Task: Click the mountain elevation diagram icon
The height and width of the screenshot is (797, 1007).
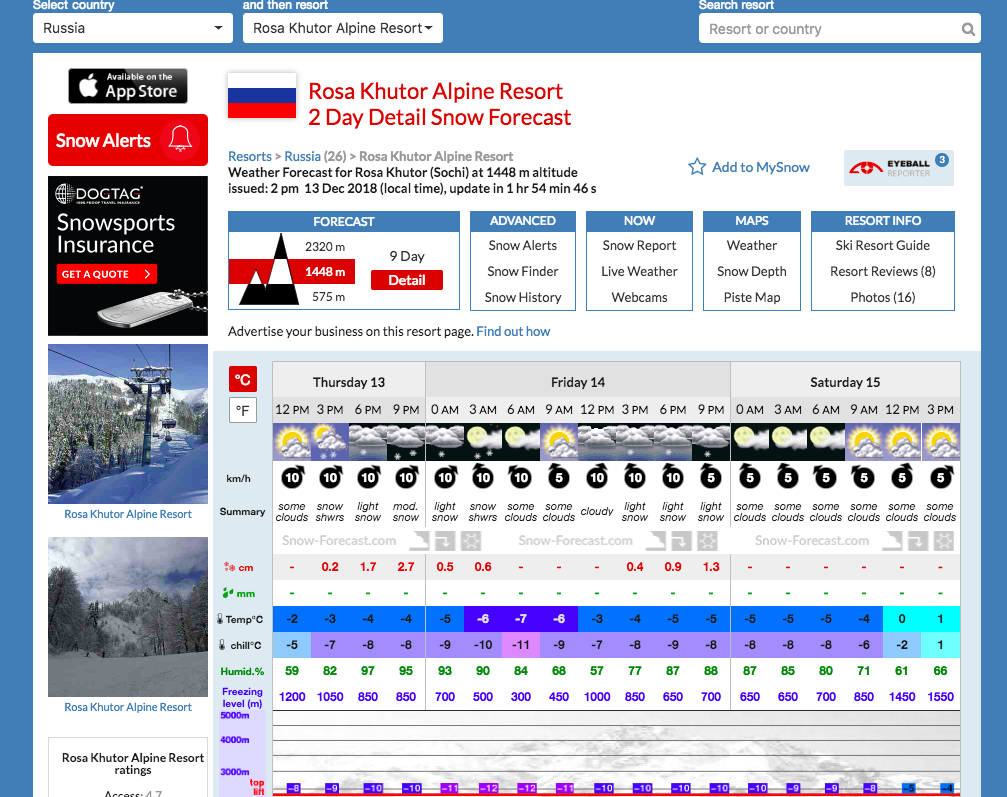Action: 269,270
